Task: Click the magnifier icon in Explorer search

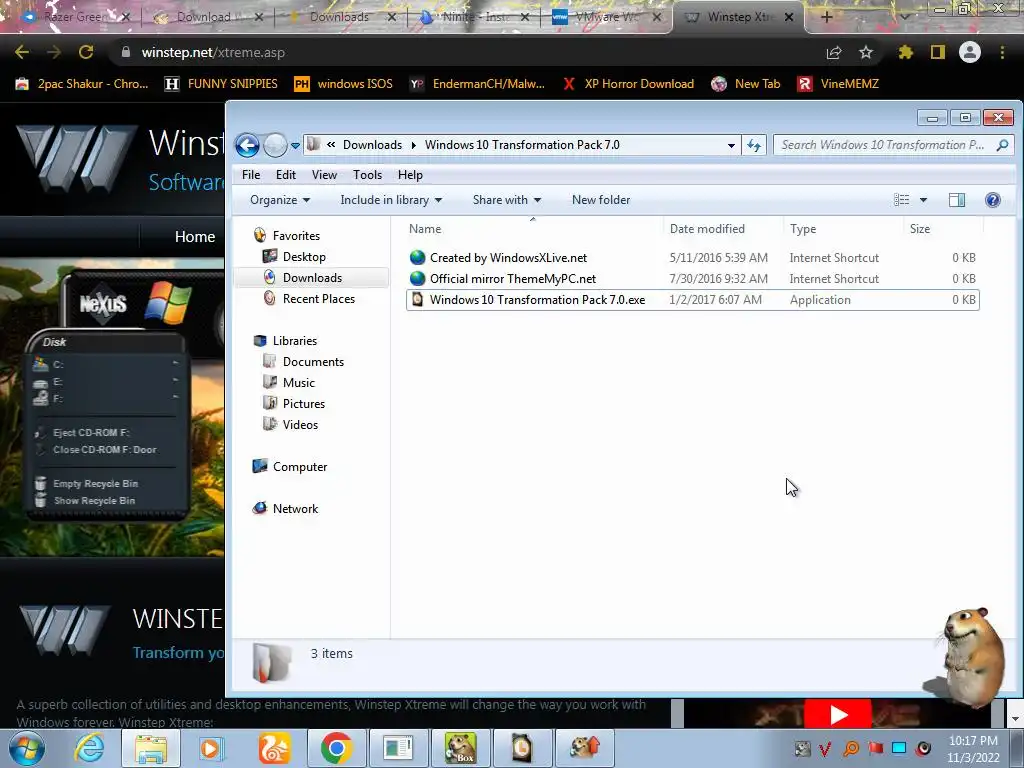Action: [1002, 145]
